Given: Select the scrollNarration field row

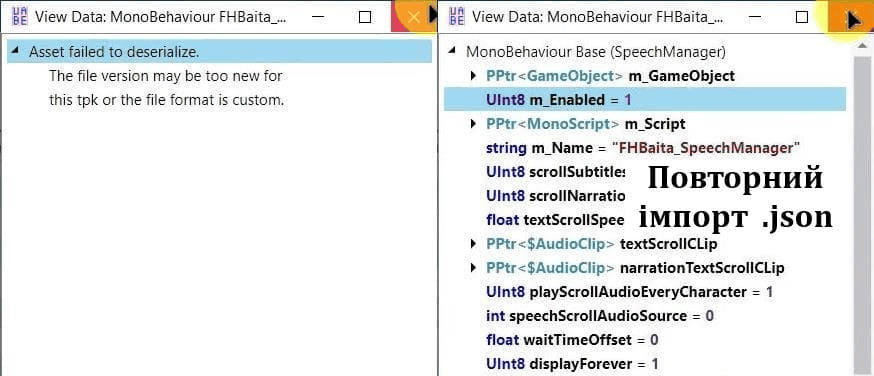Looking at the screenshot, I should [556, 196].
